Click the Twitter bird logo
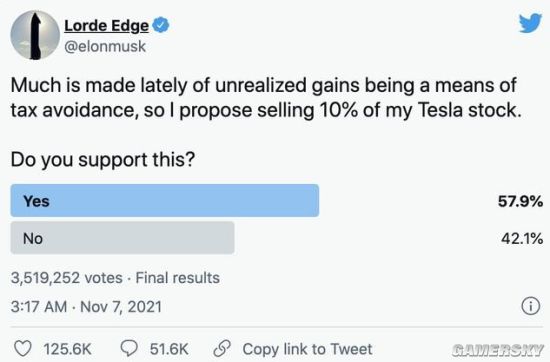 pos(531,23)
